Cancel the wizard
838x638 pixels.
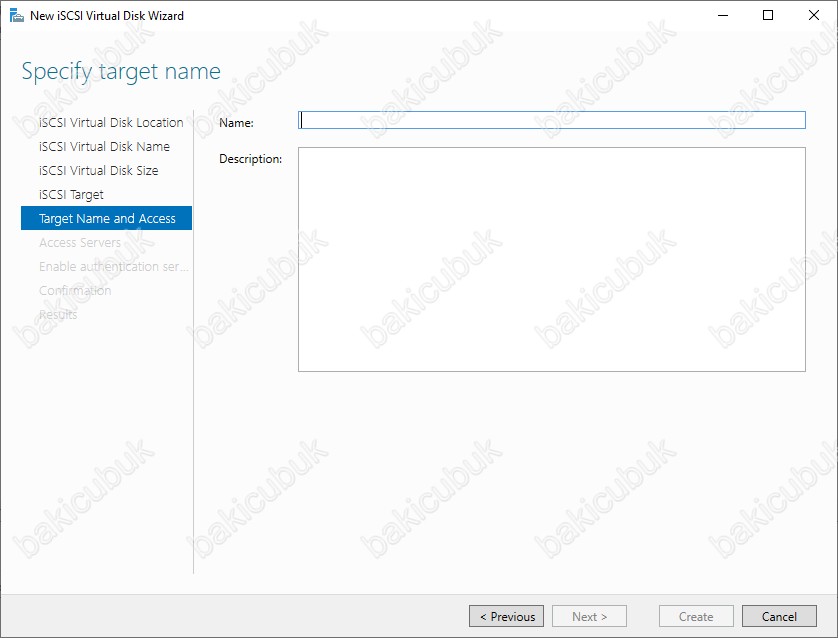click(x=779, y=616)
